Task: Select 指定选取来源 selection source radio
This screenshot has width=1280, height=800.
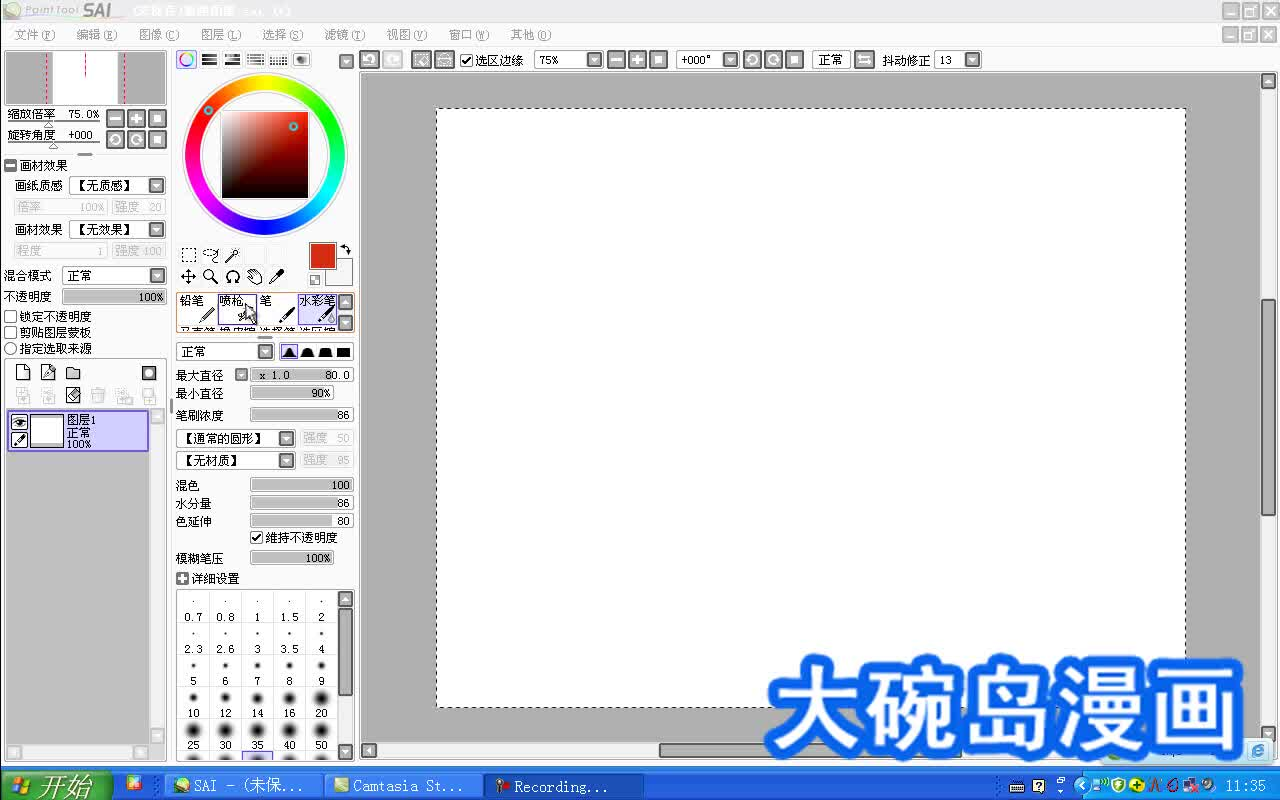Action: [x=11, y=349]
